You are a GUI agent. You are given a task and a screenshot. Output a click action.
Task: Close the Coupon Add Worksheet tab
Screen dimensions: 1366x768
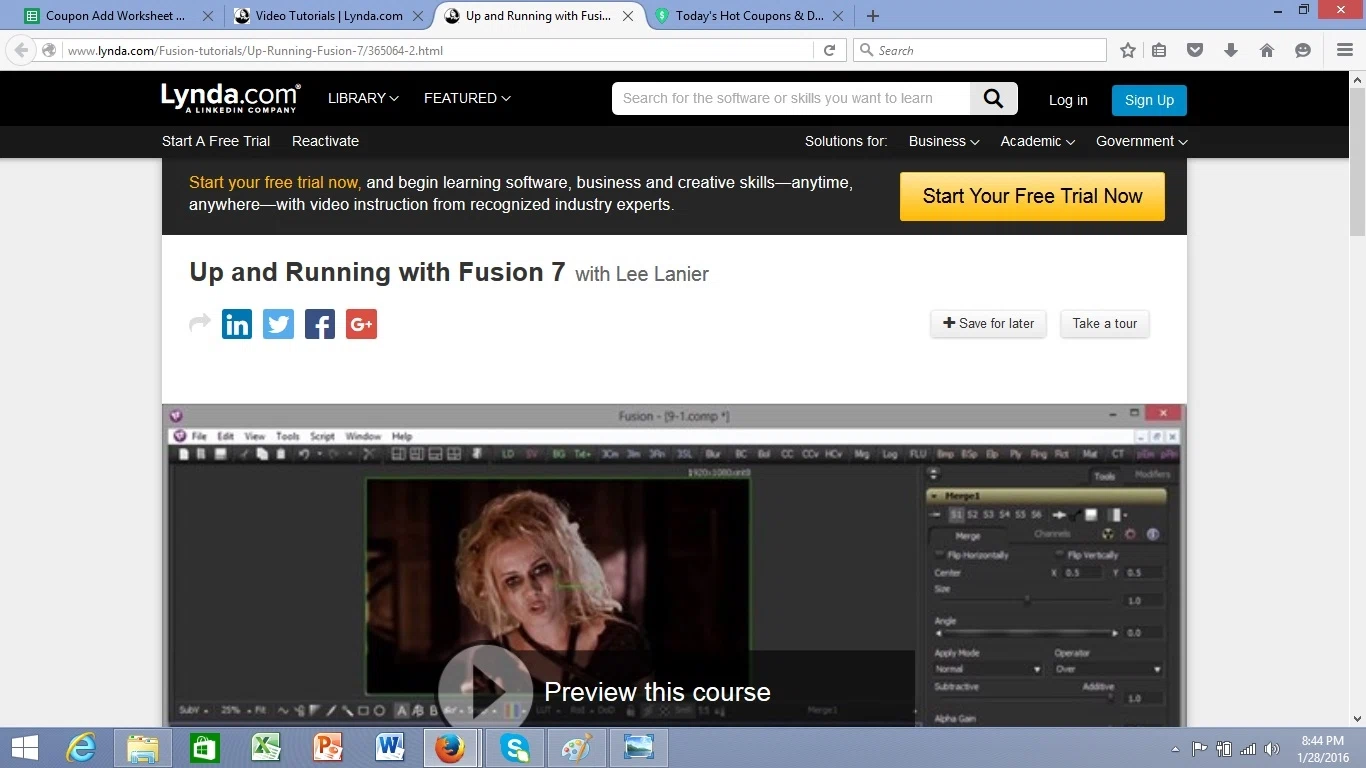pyautogui.click(x=207, y=16)
